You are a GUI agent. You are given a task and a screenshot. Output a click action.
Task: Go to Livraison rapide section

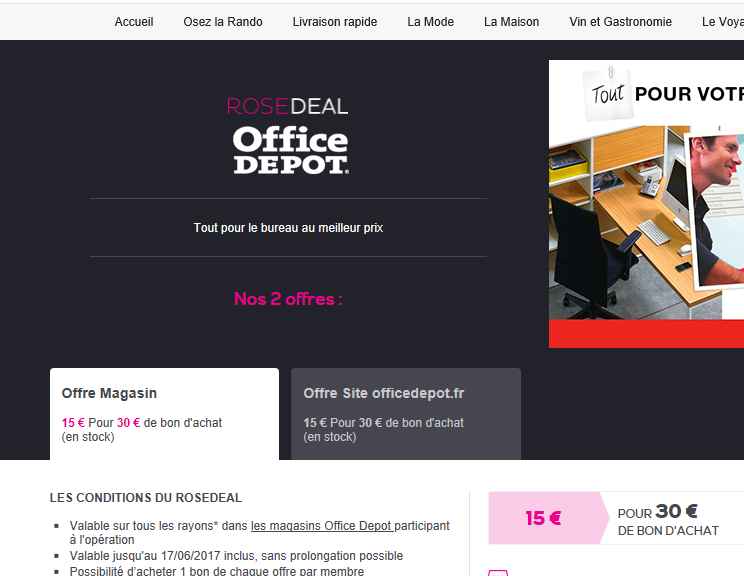[x=335, y=22]
